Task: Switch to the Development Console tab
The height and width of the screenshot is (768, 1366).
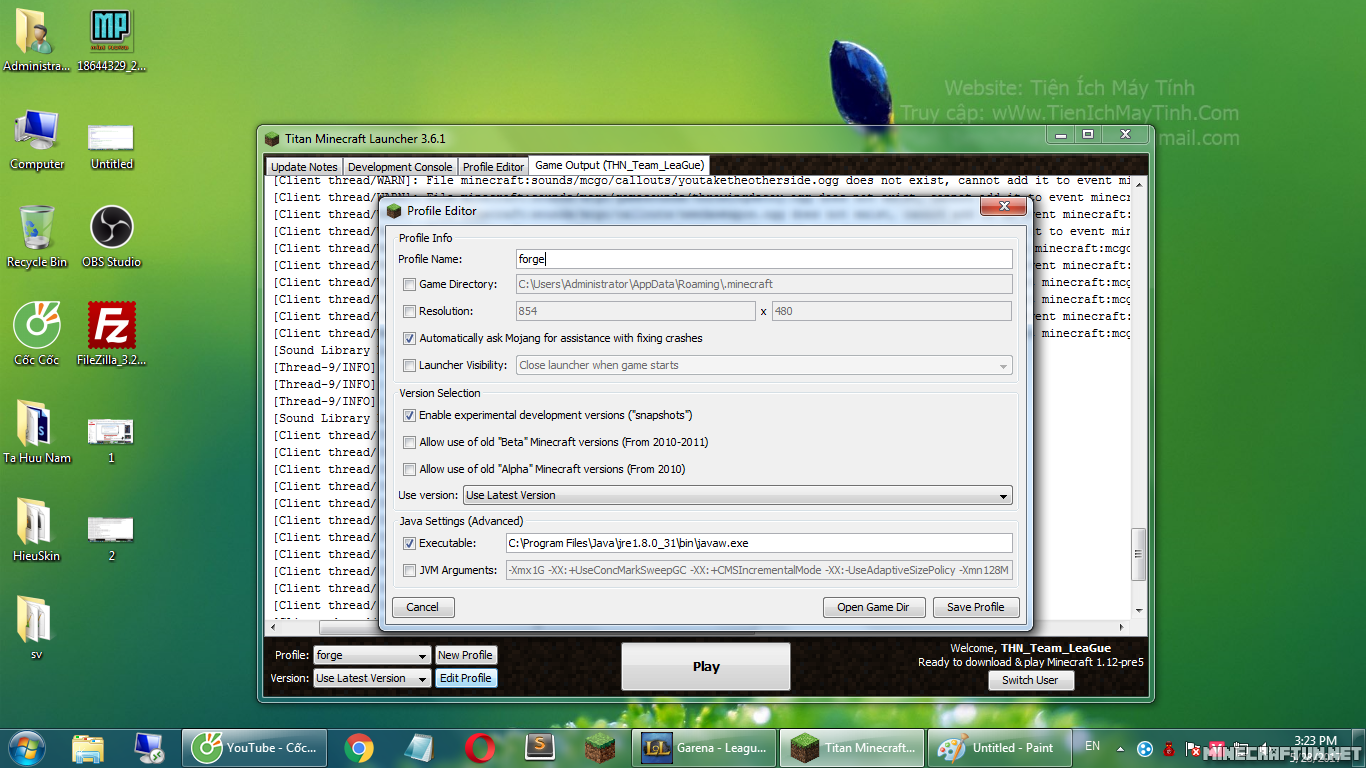Action: tap(399, 167)
